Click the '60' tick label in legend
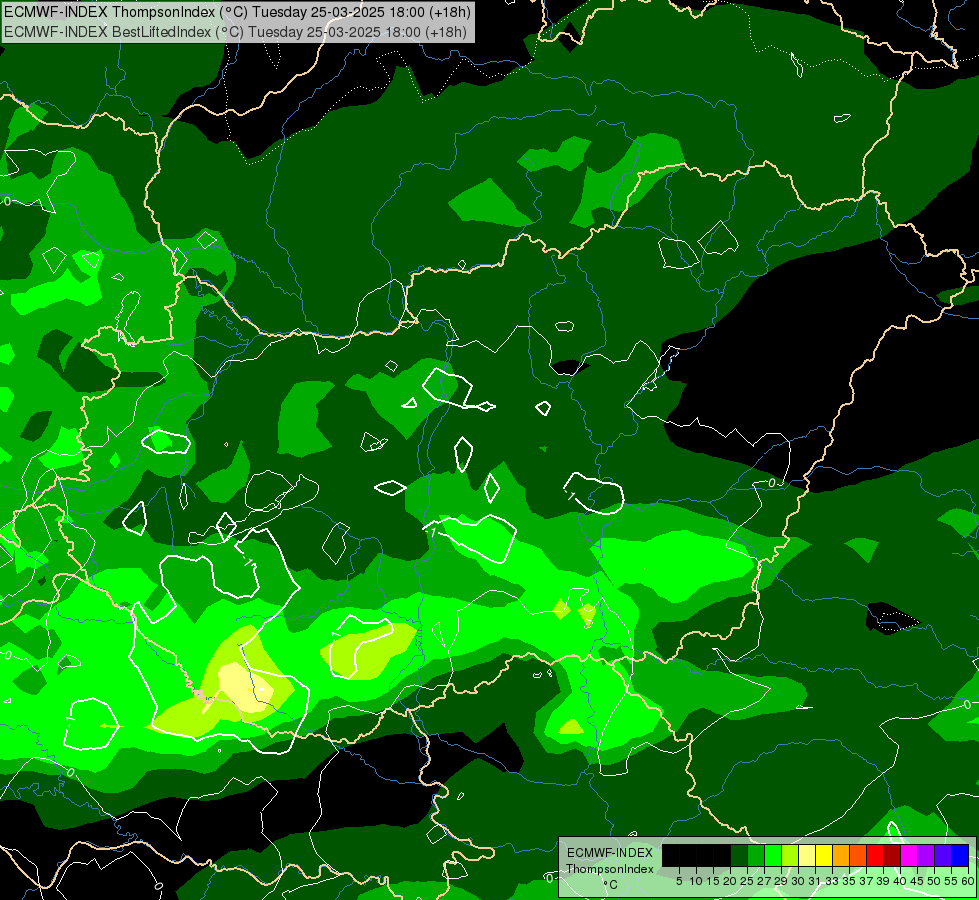The image size is (979, 900). click(x=968, y=881)
